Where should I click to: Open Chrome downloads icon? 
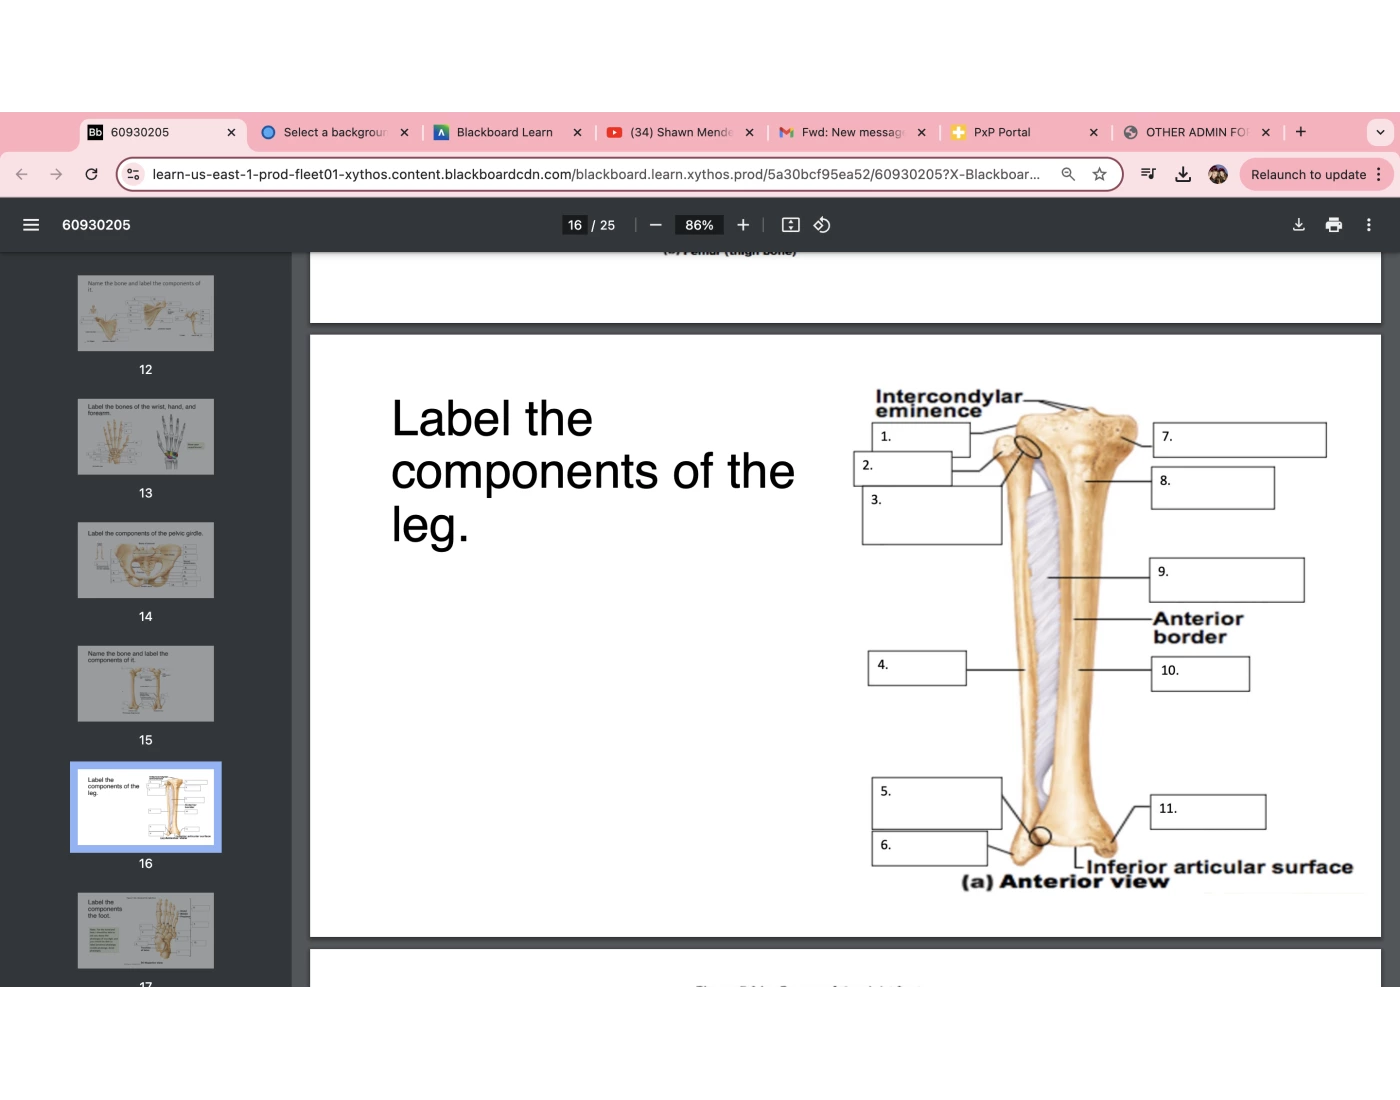[x=1183, y=174]
